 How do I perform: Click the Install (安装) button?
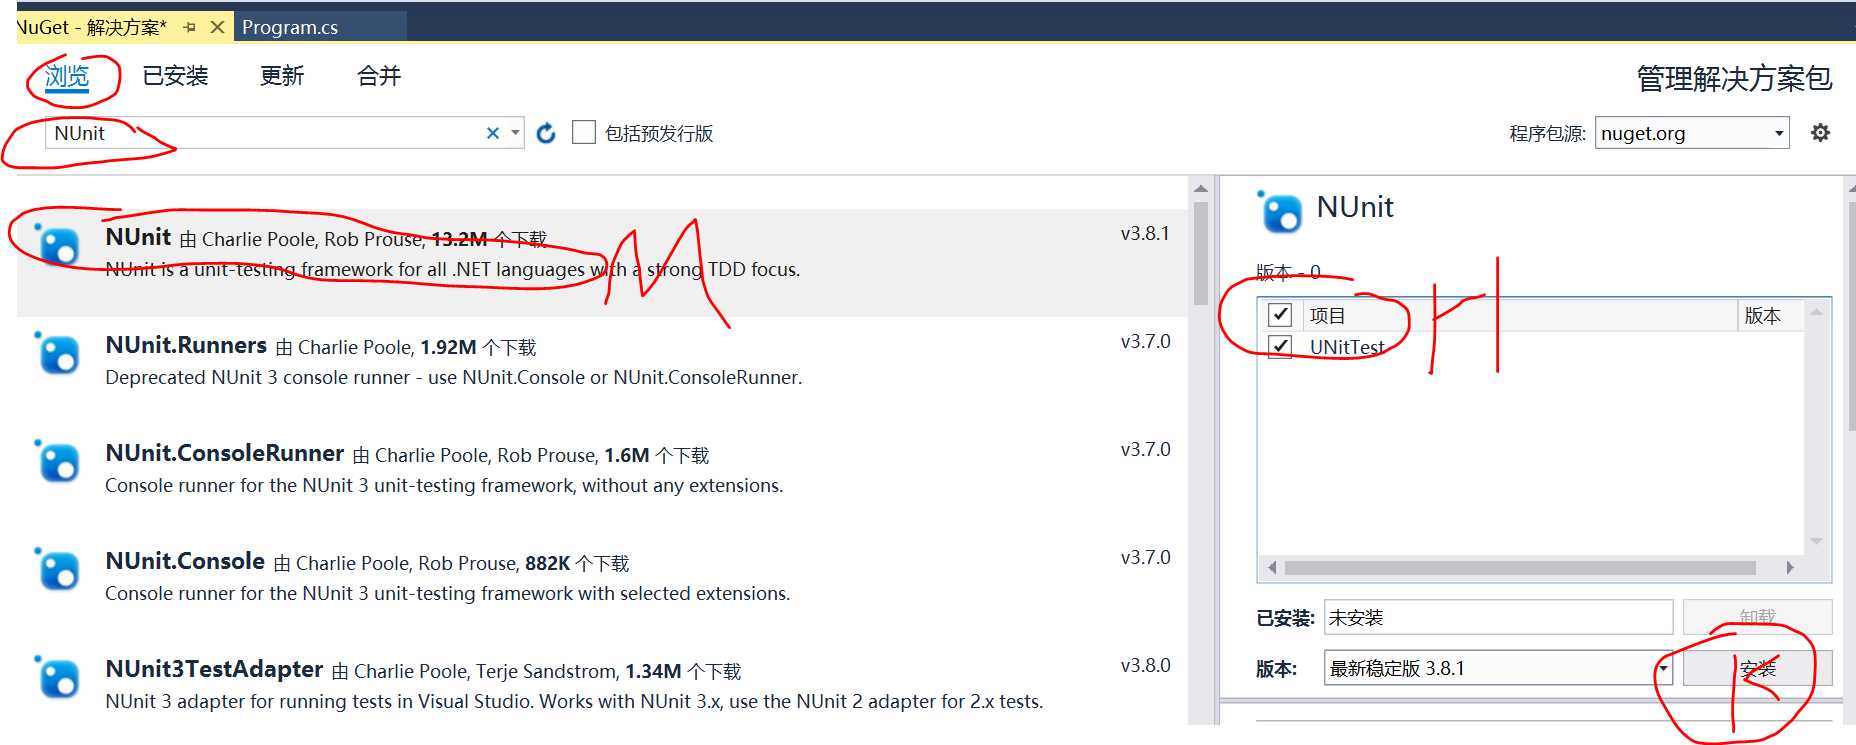pyautogui.click(x=1757, y=668)
